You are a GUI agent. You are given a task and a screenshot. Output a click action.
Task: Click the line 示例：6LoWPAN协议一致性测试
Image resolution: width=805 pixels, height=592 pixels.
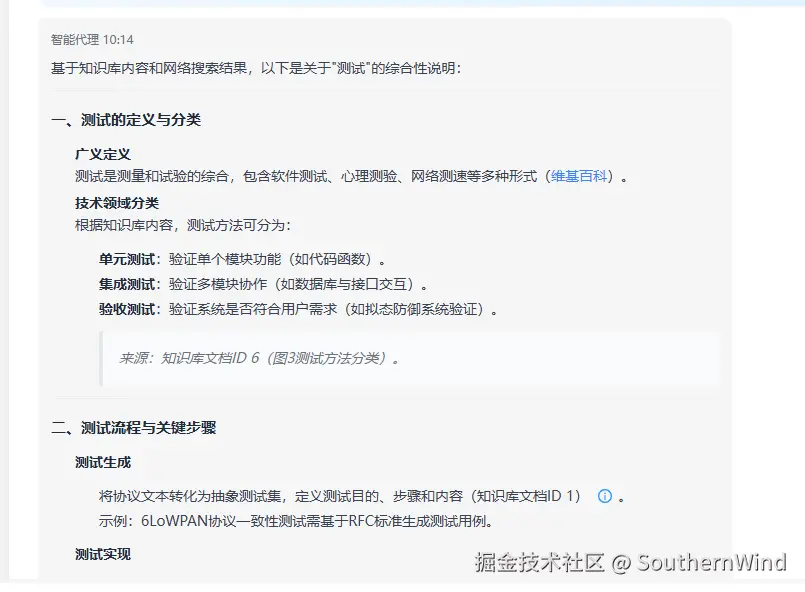point(296,521)
